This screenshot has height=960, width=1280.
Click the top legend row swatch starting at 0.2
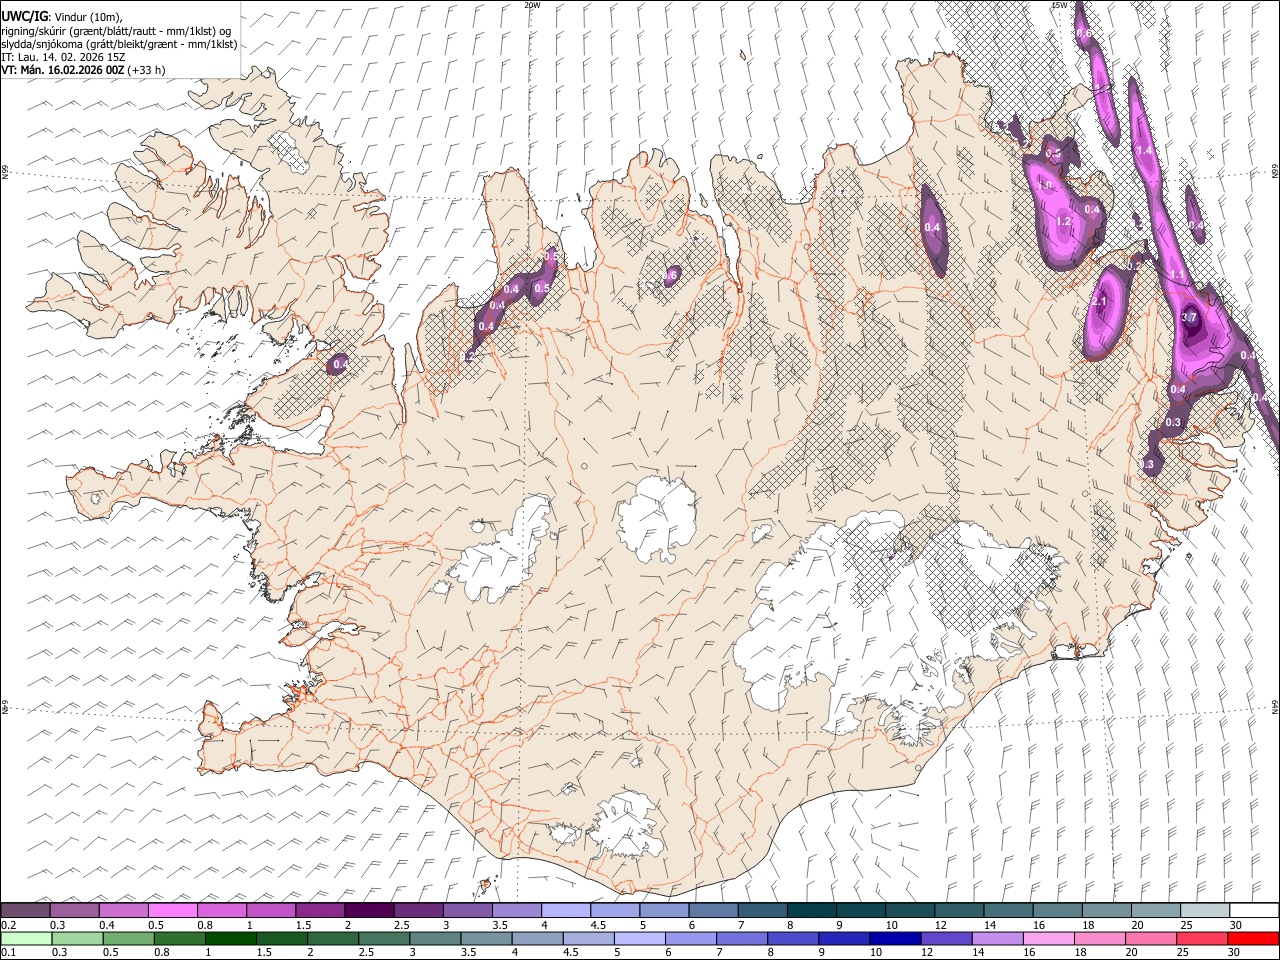[x=25, y=911]
